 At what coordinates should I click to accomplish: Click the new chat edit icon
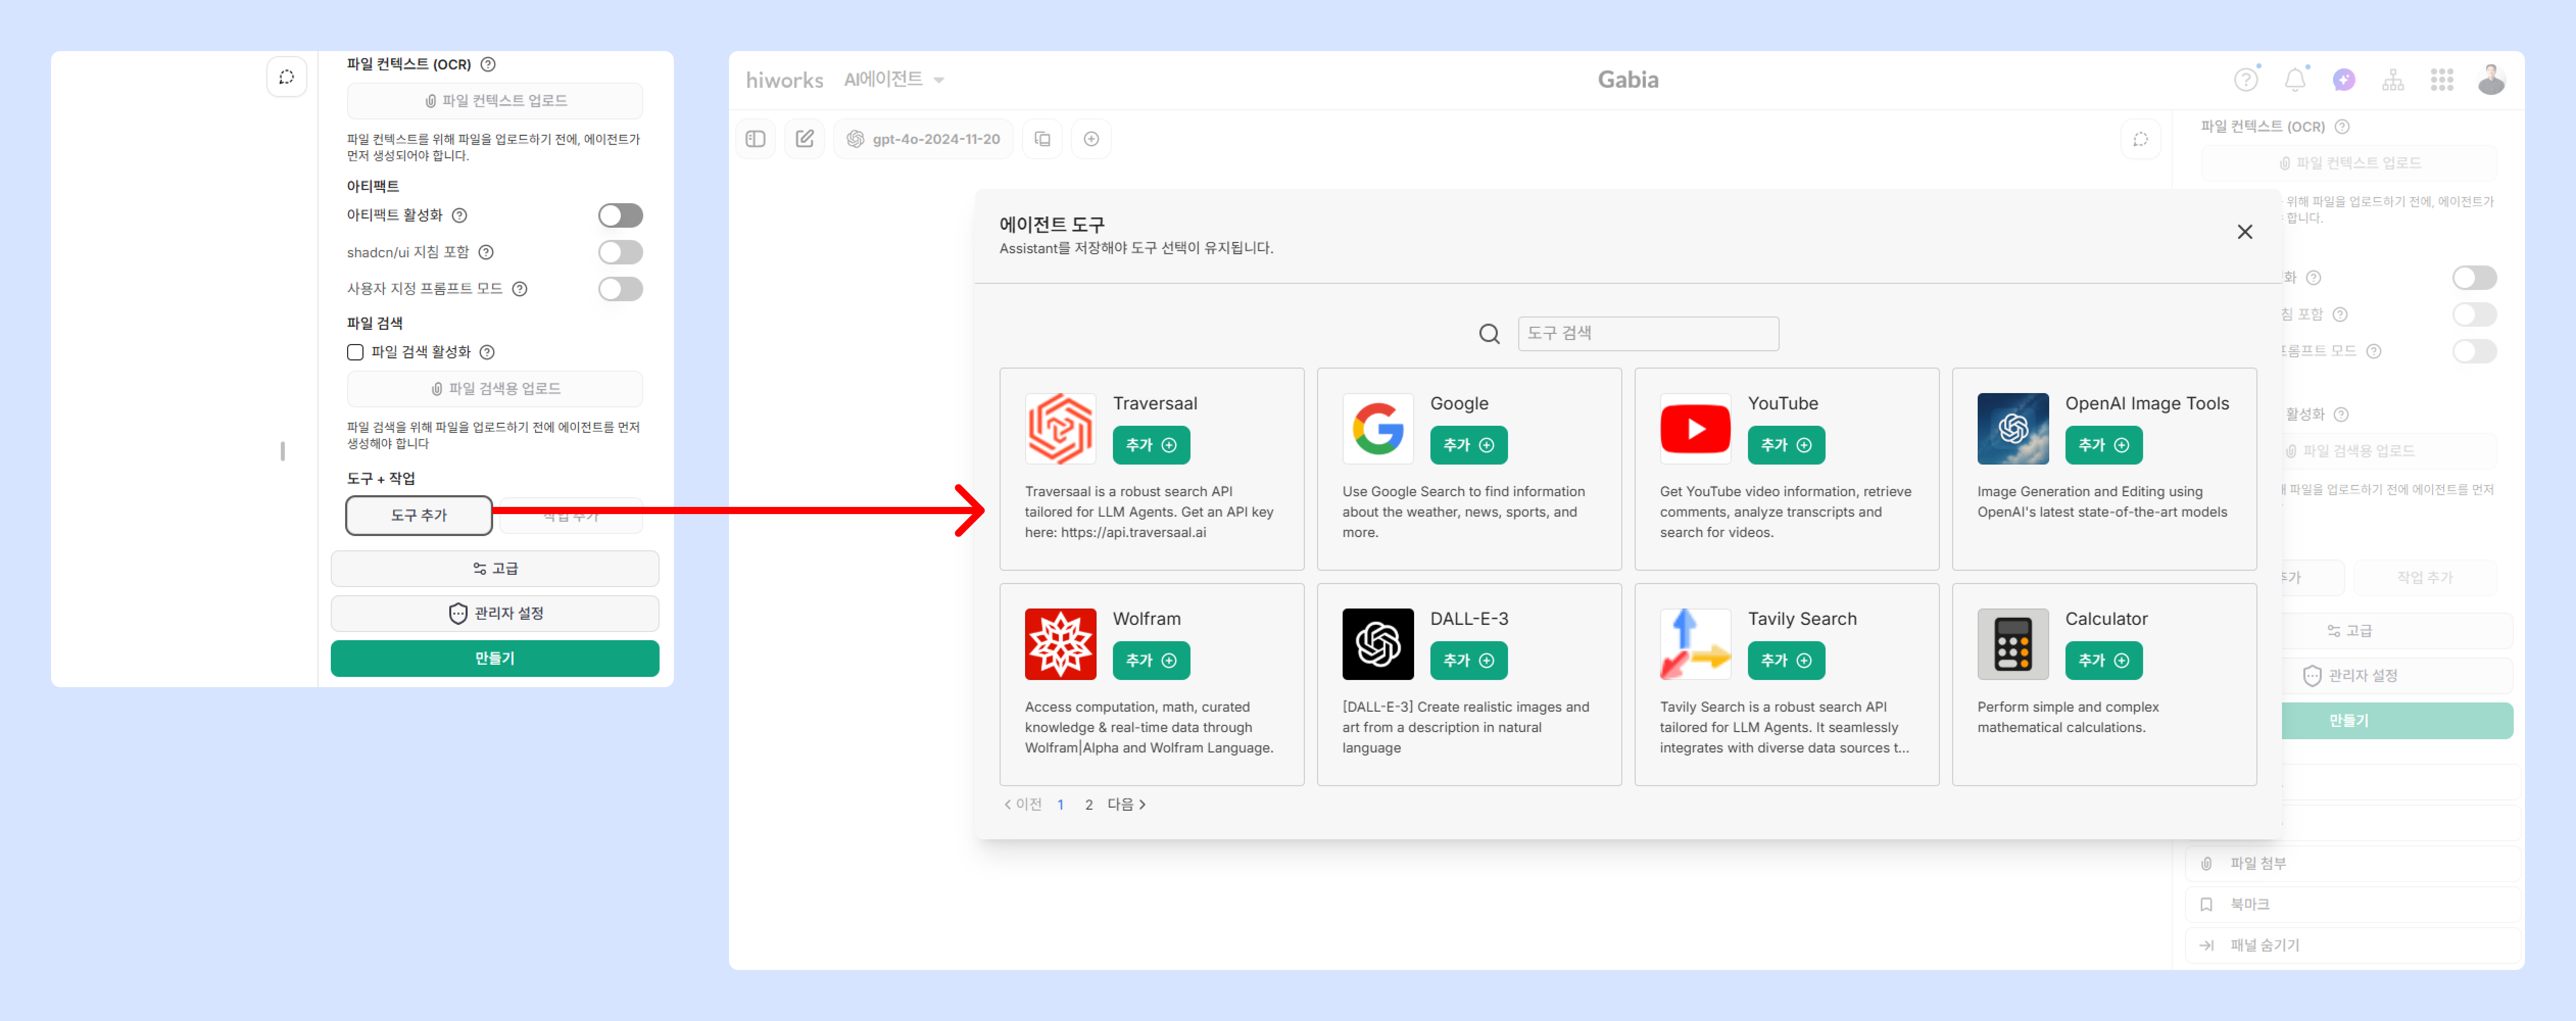tap(804, 139)
